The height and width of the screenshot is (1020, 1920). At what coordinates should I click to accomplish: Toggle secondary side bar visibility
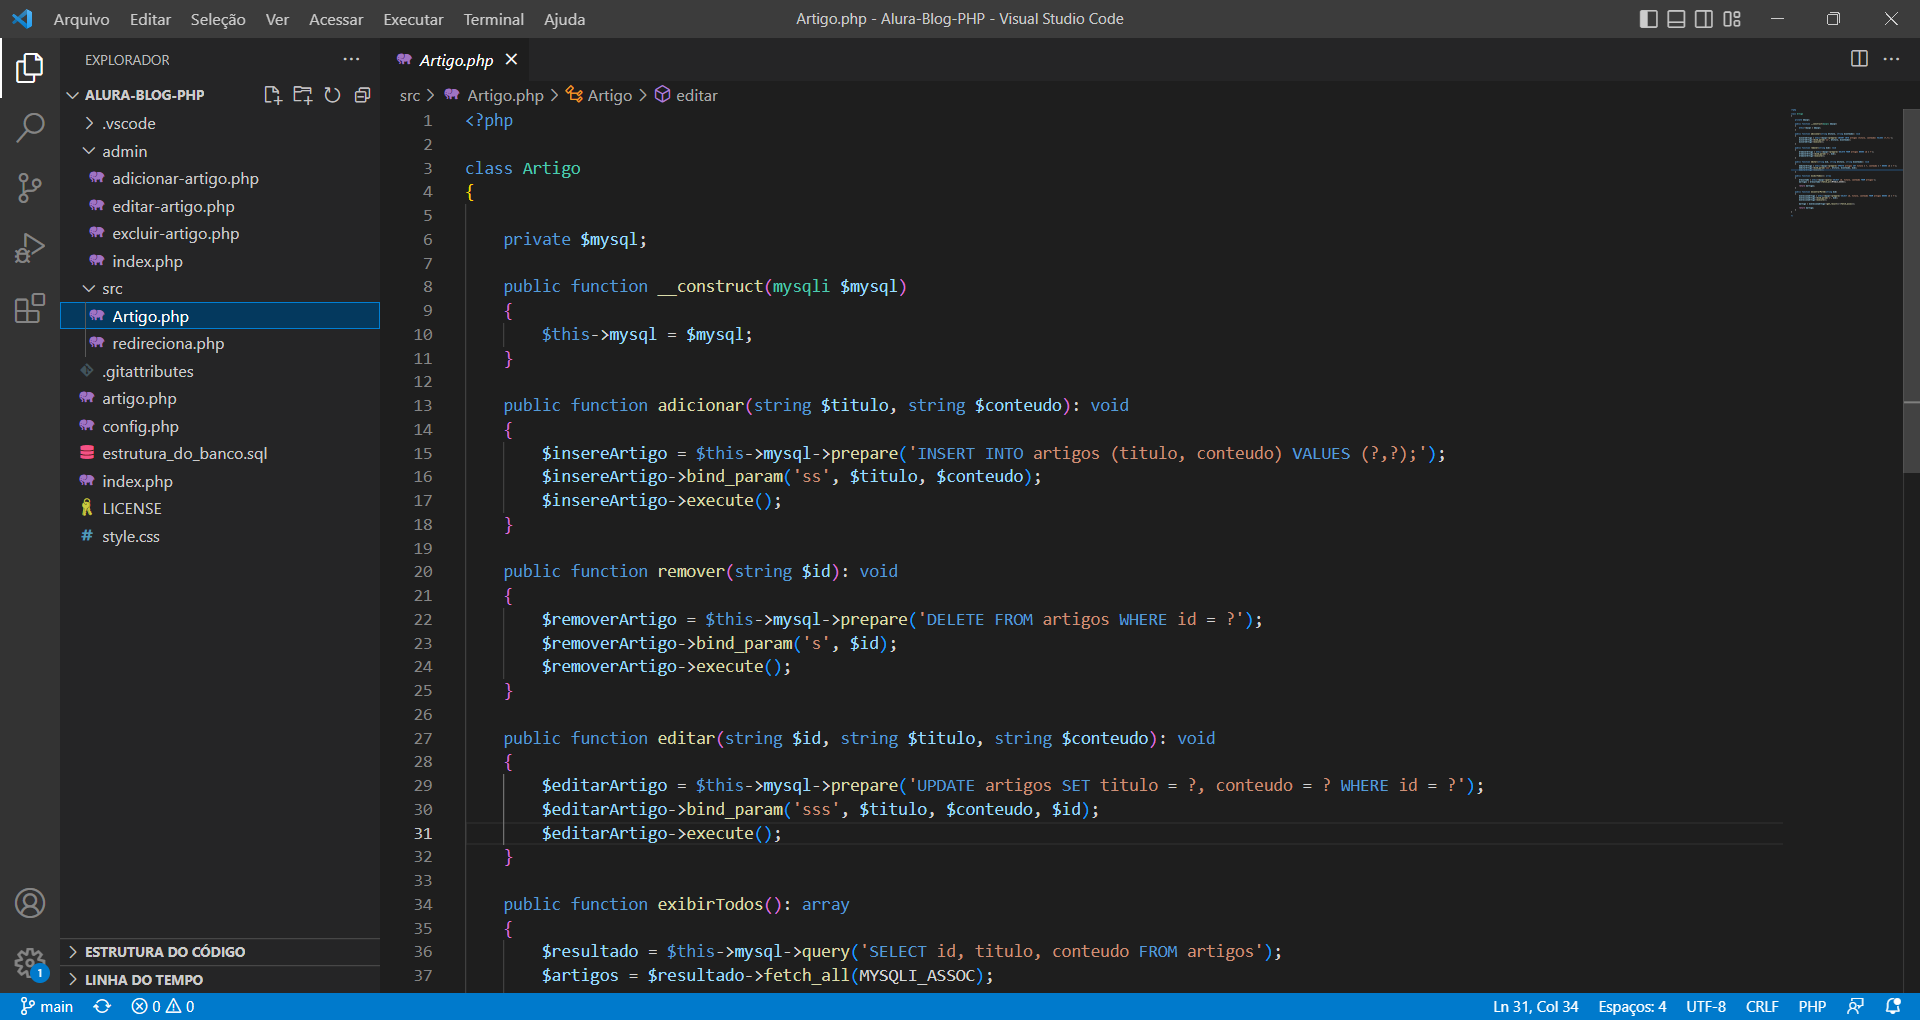pos(1704,19)
